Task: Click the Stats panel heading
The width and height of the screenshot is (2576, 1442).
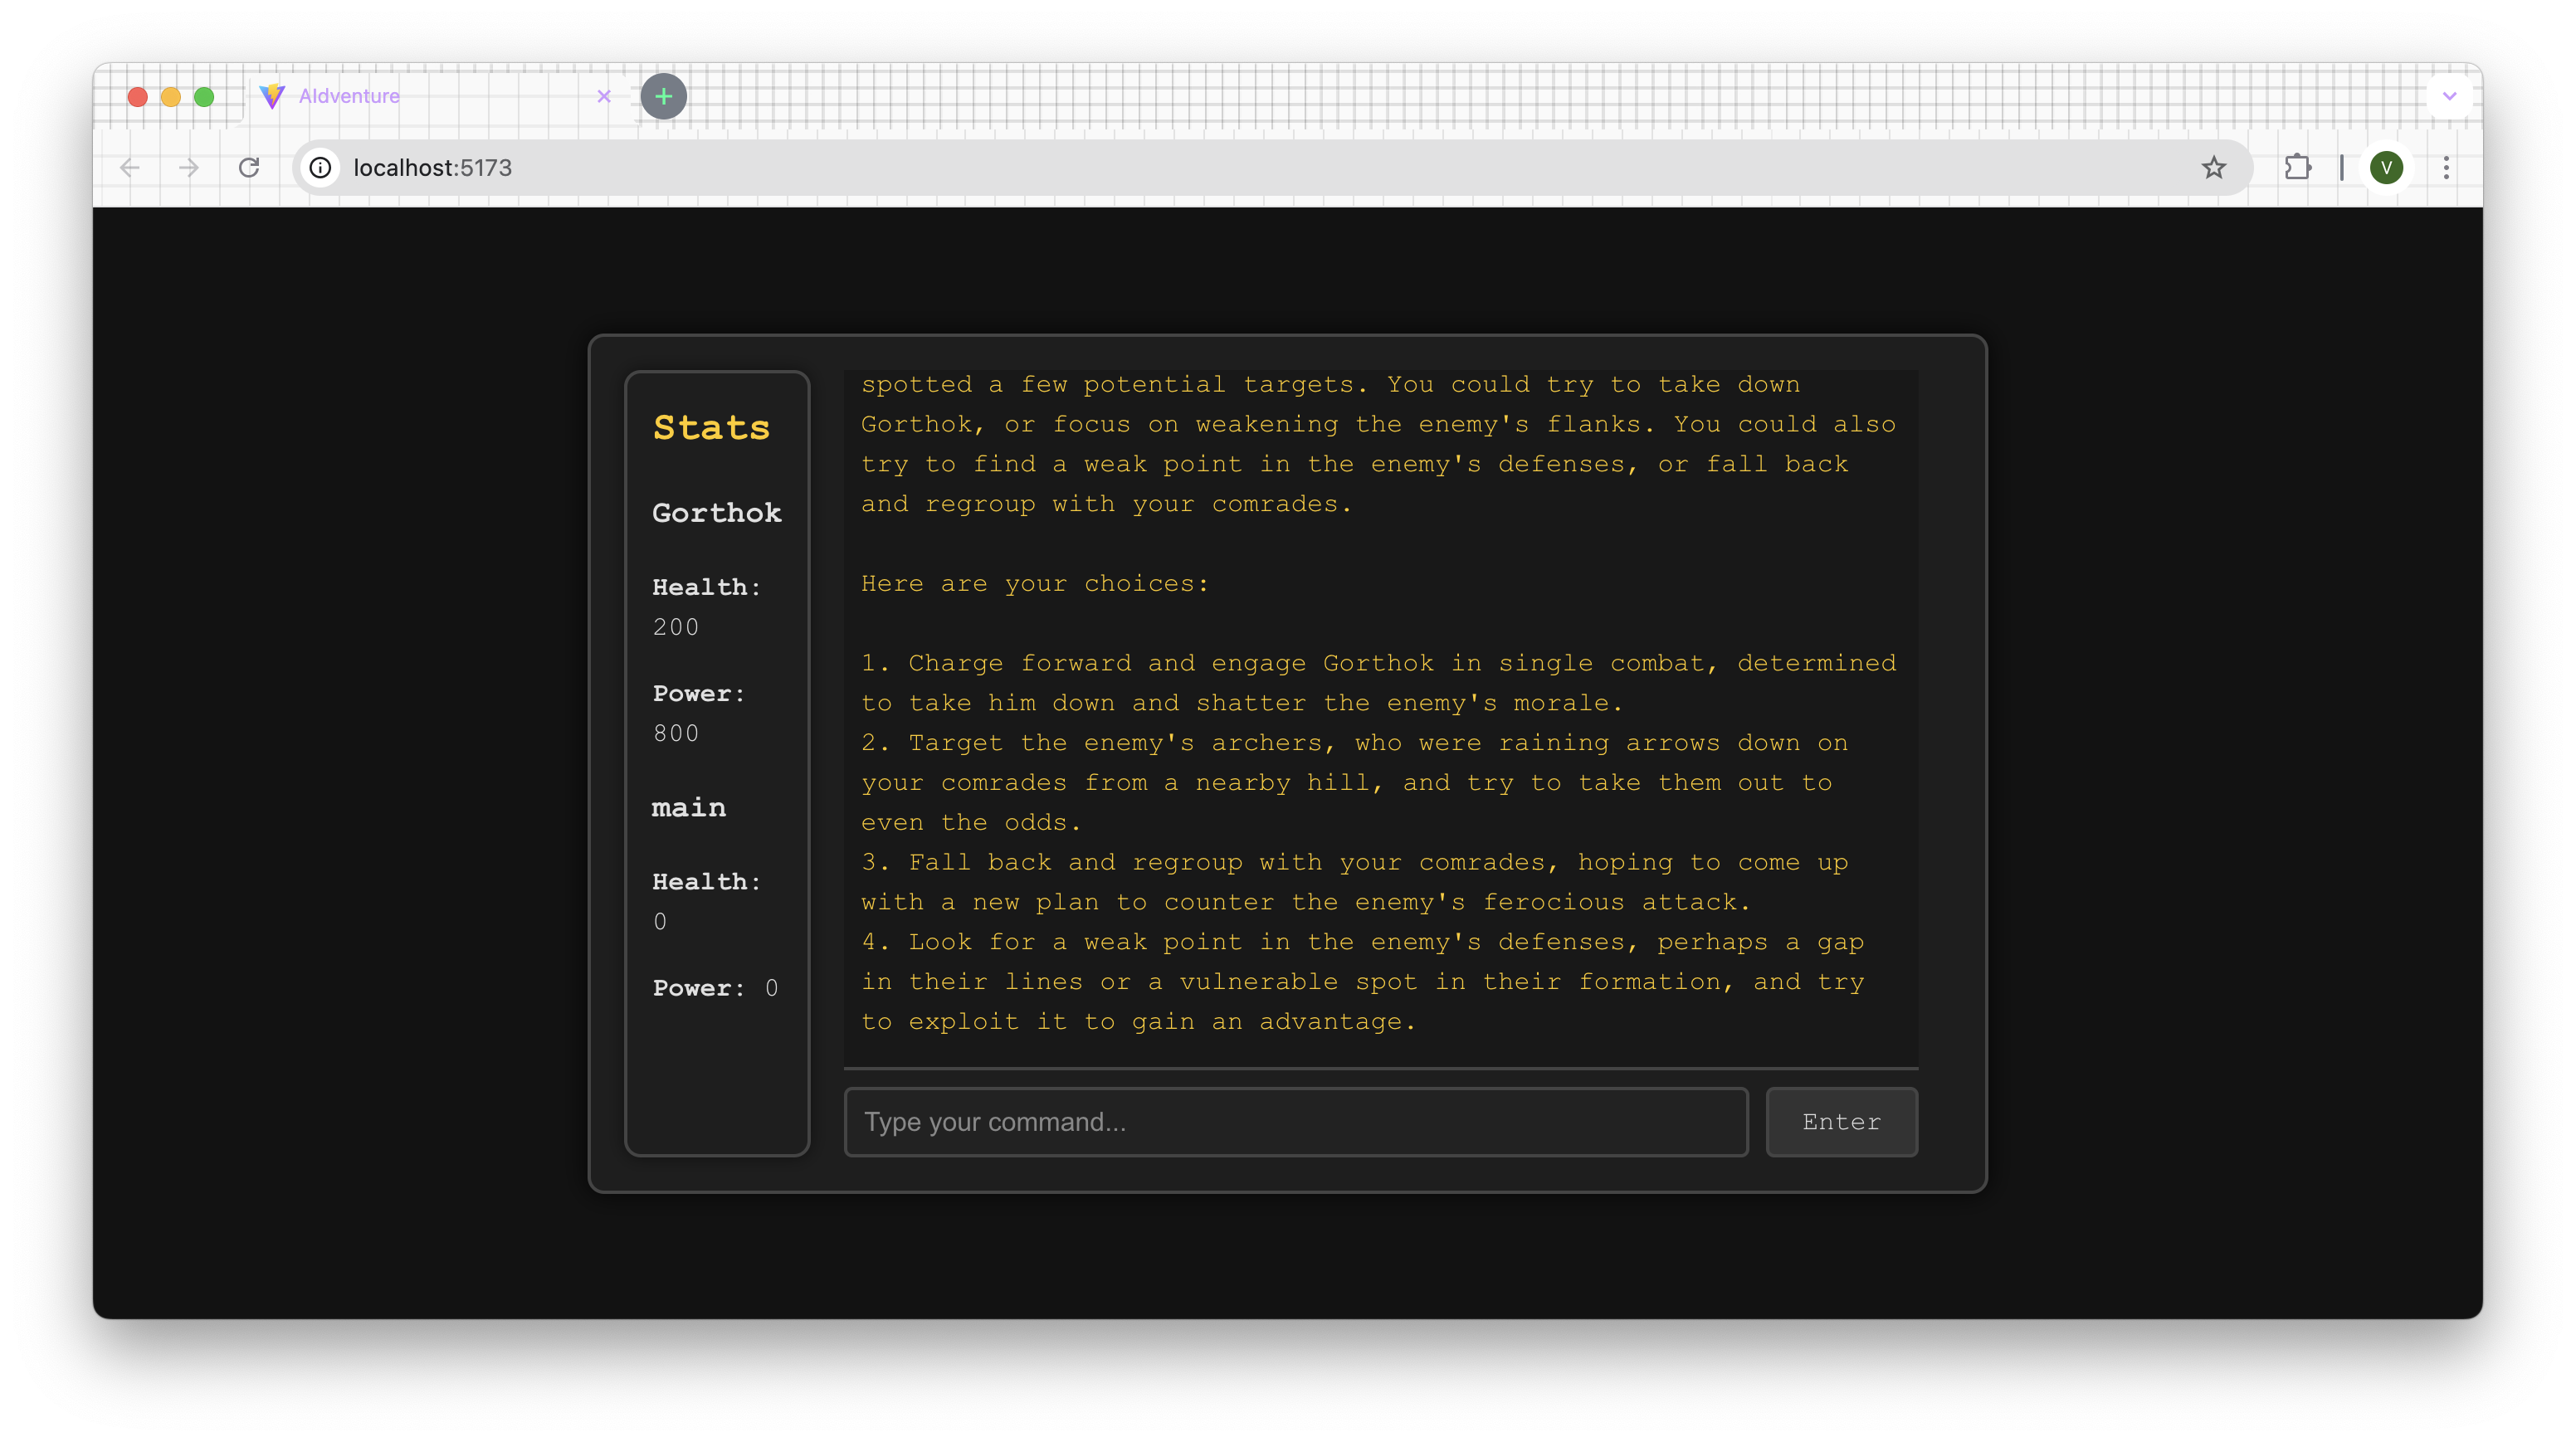Action: coord(711,428)
